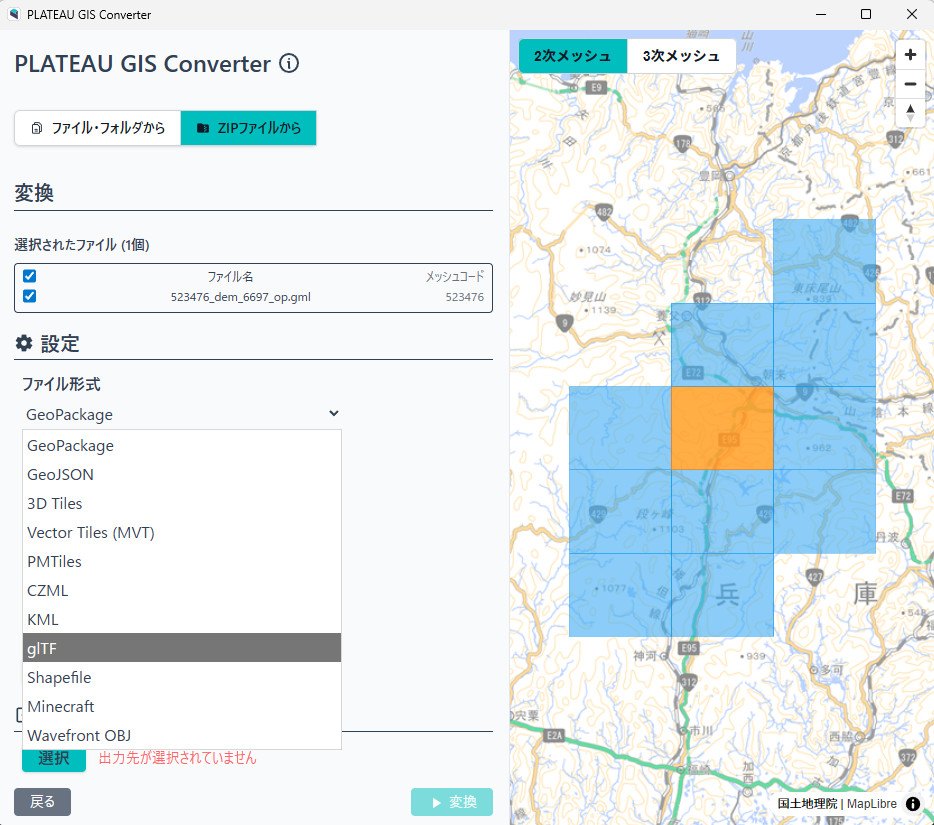The image size is (934, 825).
Task: Toggle the select-all checkbox in file header
Action: (x=30, y=276)
